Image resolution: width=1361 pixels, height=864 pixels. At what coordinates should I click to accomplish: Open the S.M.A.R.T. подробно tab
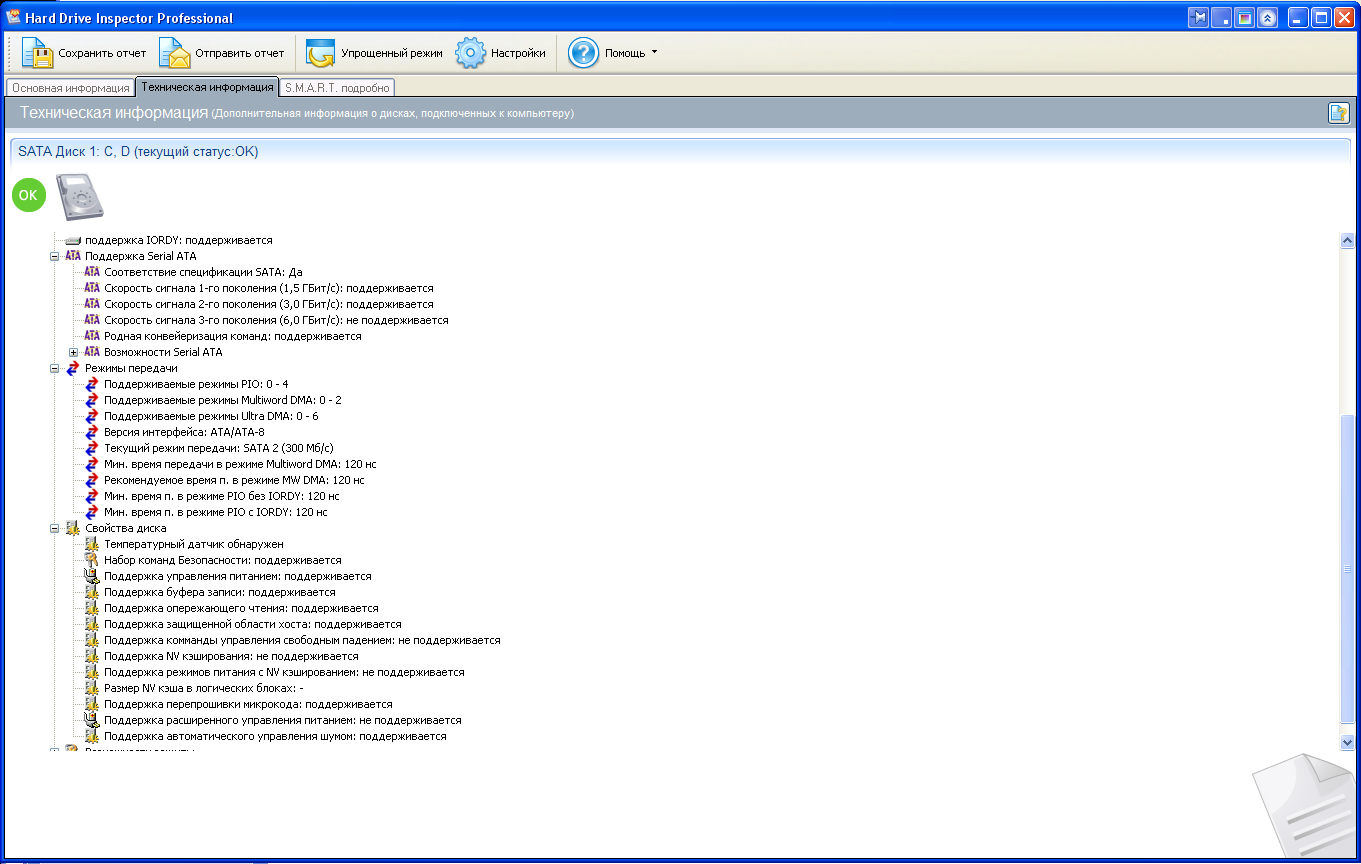click(x=337, y=88)
